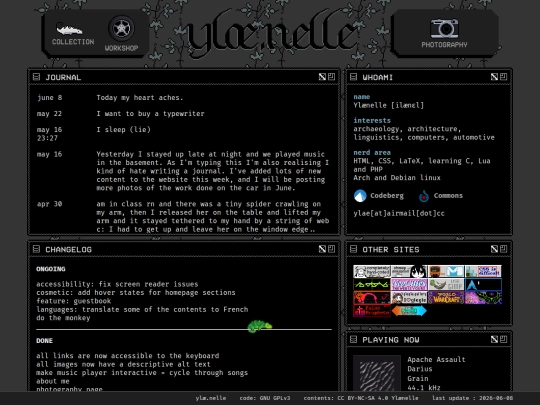This screenshot has width=540, height=405.
Task: Click the window icon in the JOURNAL header
Action: [x=331, y=77]
